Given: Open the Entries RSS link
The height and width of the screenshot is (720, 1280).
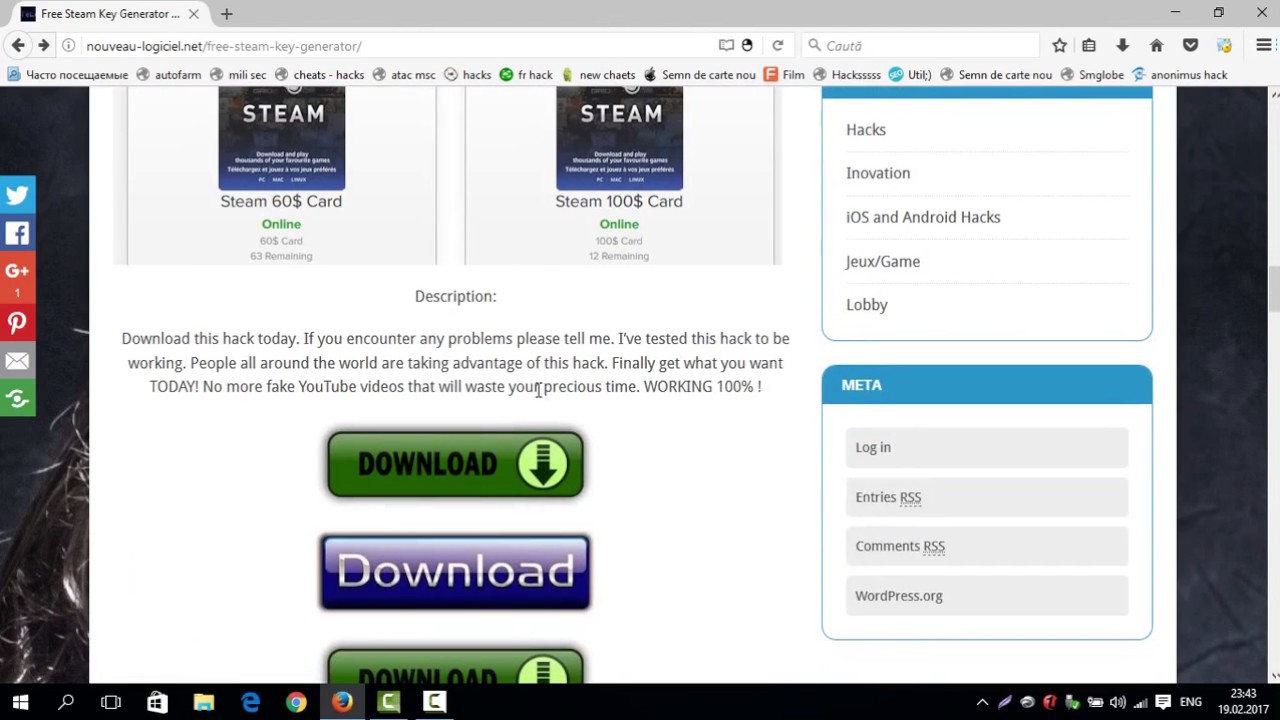Looking at the screenshot, I should [x=888, y=497].
